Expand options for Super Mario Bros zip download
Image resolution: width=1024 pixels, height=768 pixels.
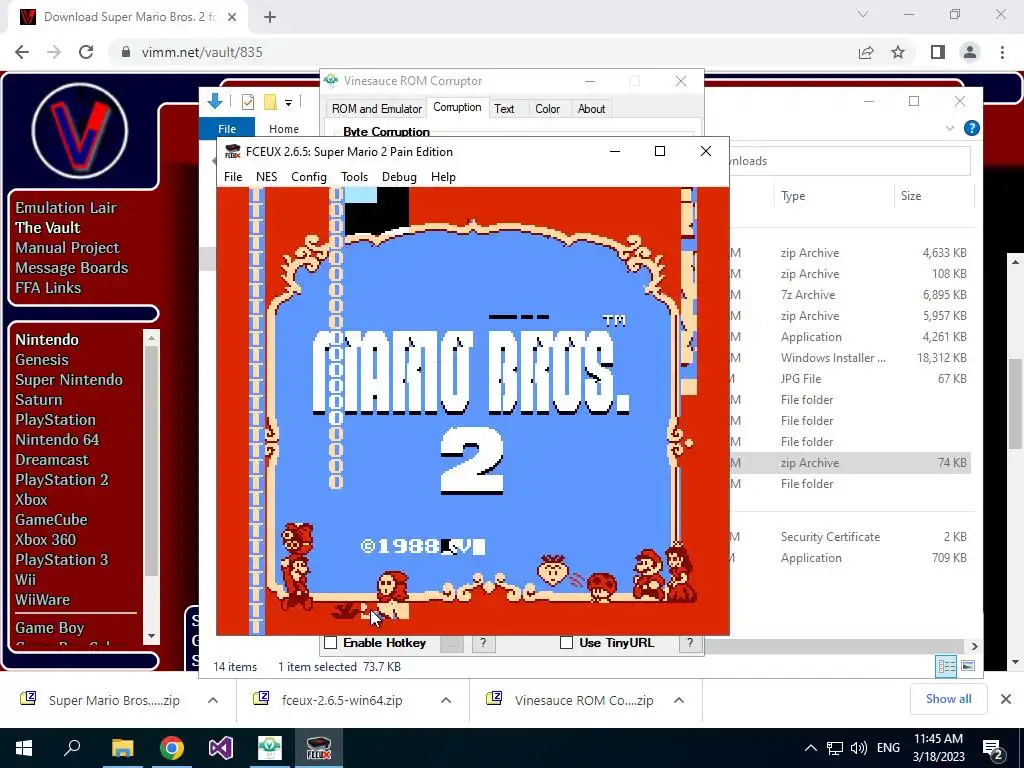pyautogui.click(x=213, y=700)
